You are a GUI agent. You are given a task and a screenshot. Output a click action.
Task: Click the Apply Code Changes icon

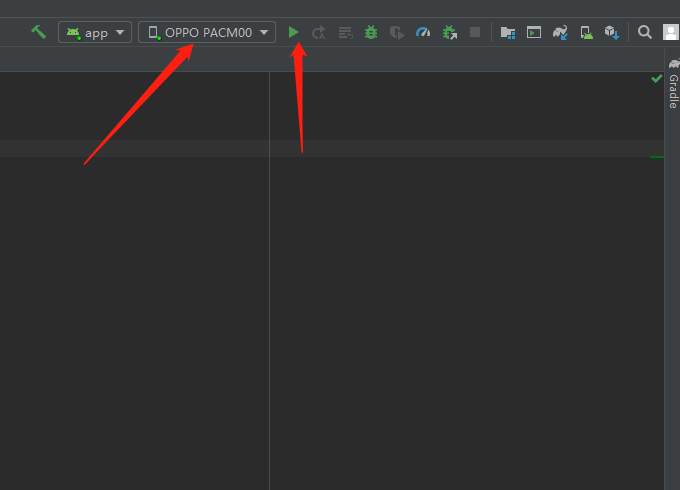[x=346, y=33]
